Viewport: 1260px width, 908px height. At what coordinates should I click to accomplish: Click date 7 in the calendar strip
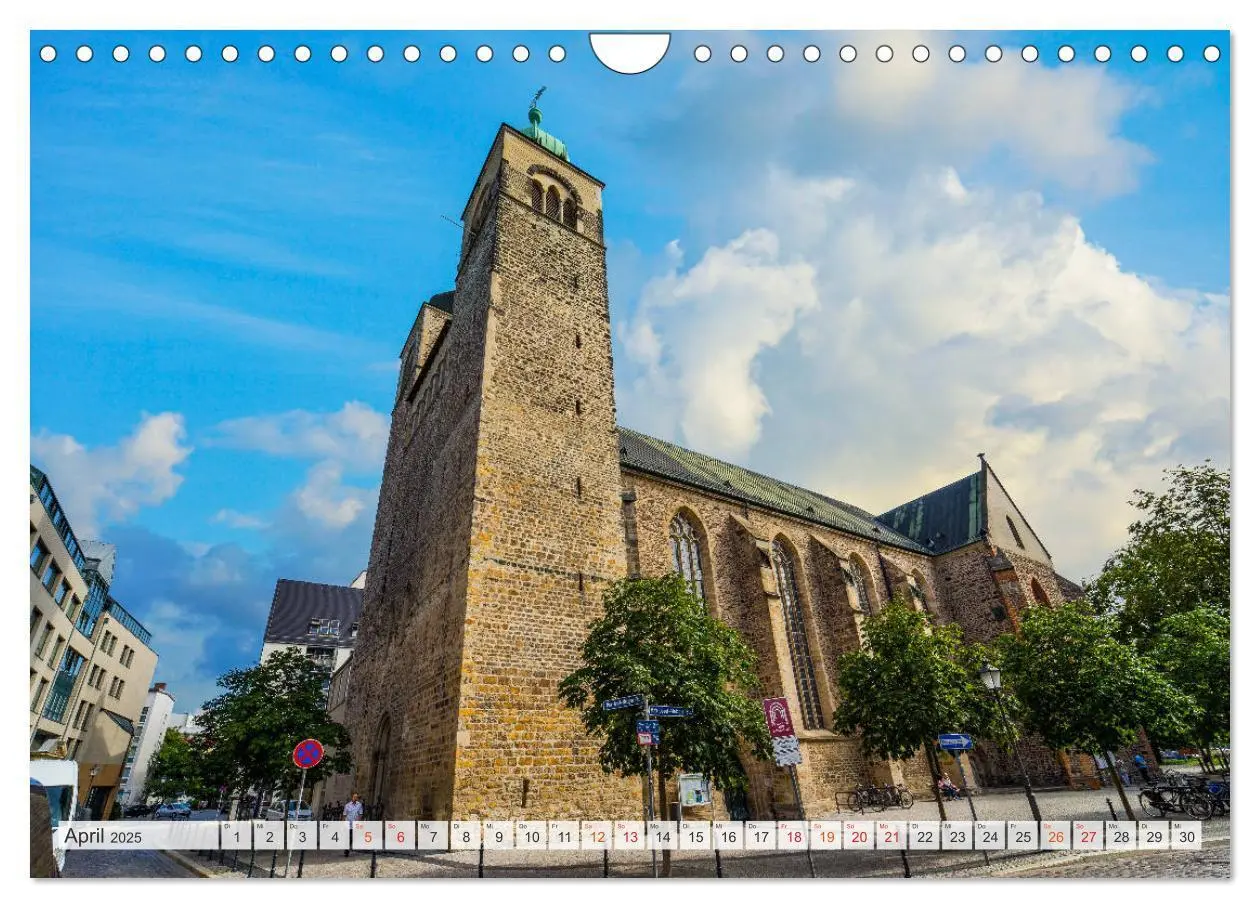click(x=433, y=836)
